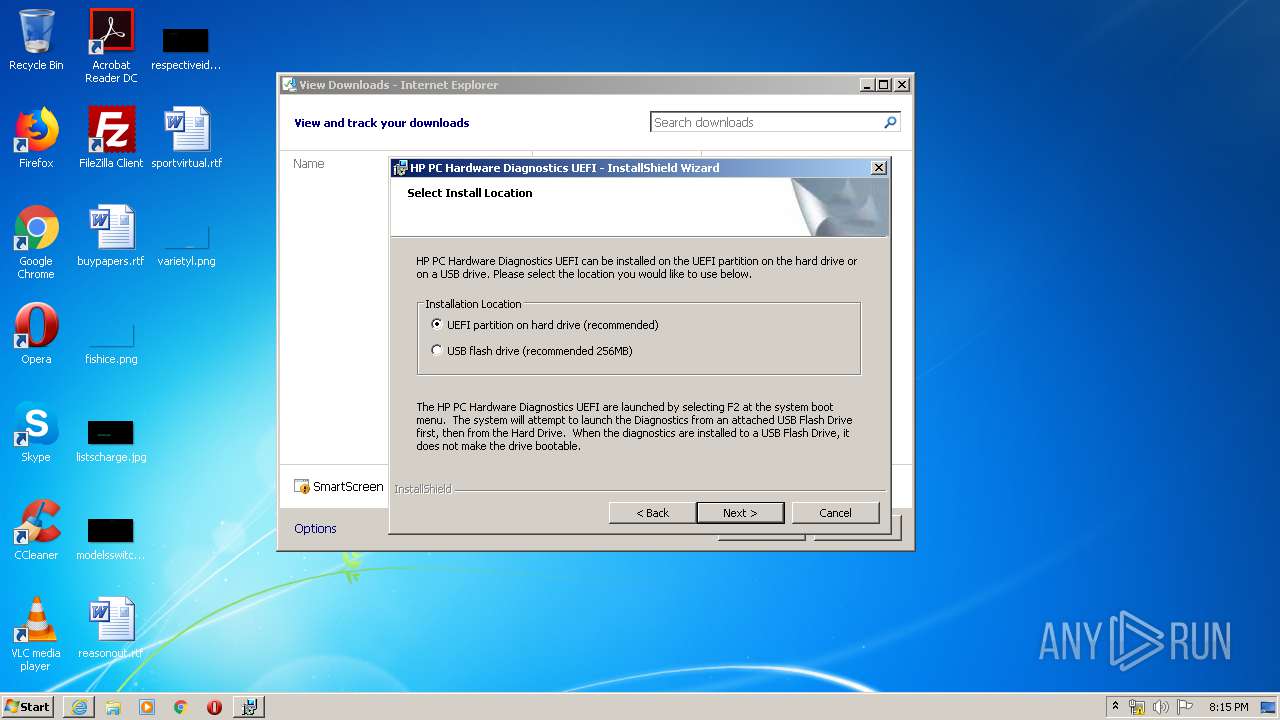Open VLC media player shortcut
Viewport: 1280px width, 720px height.
[x=36, y=634]
